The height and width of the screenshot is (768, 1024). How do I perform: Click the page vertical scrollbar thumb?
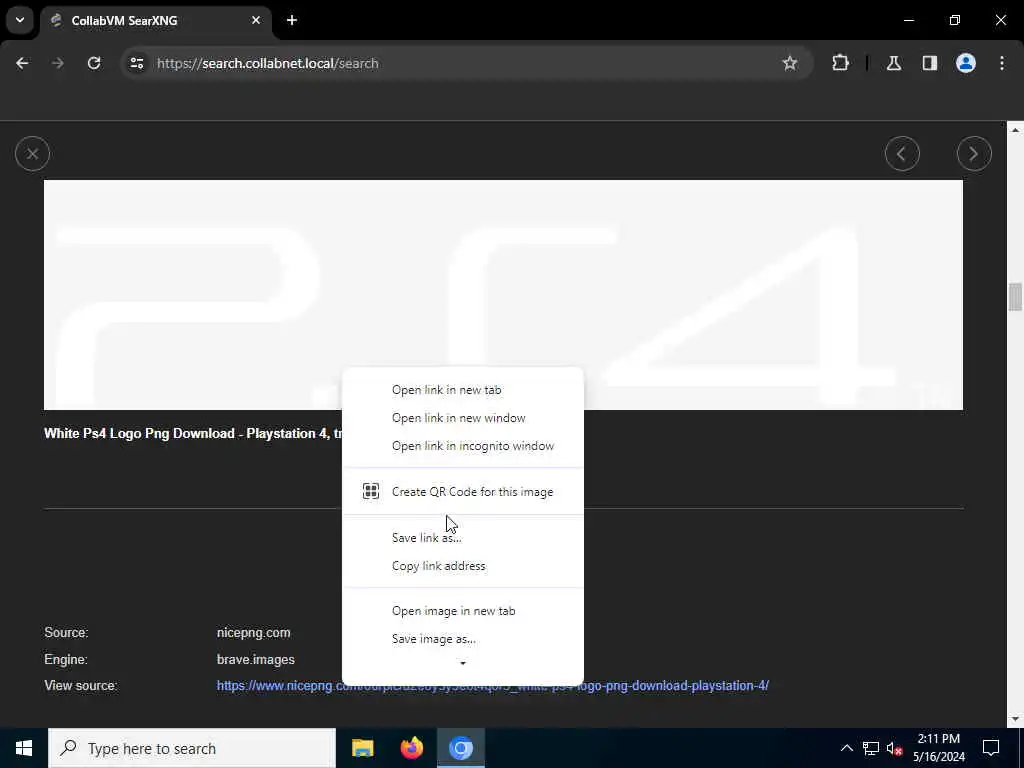click(x=1015, y=297)
